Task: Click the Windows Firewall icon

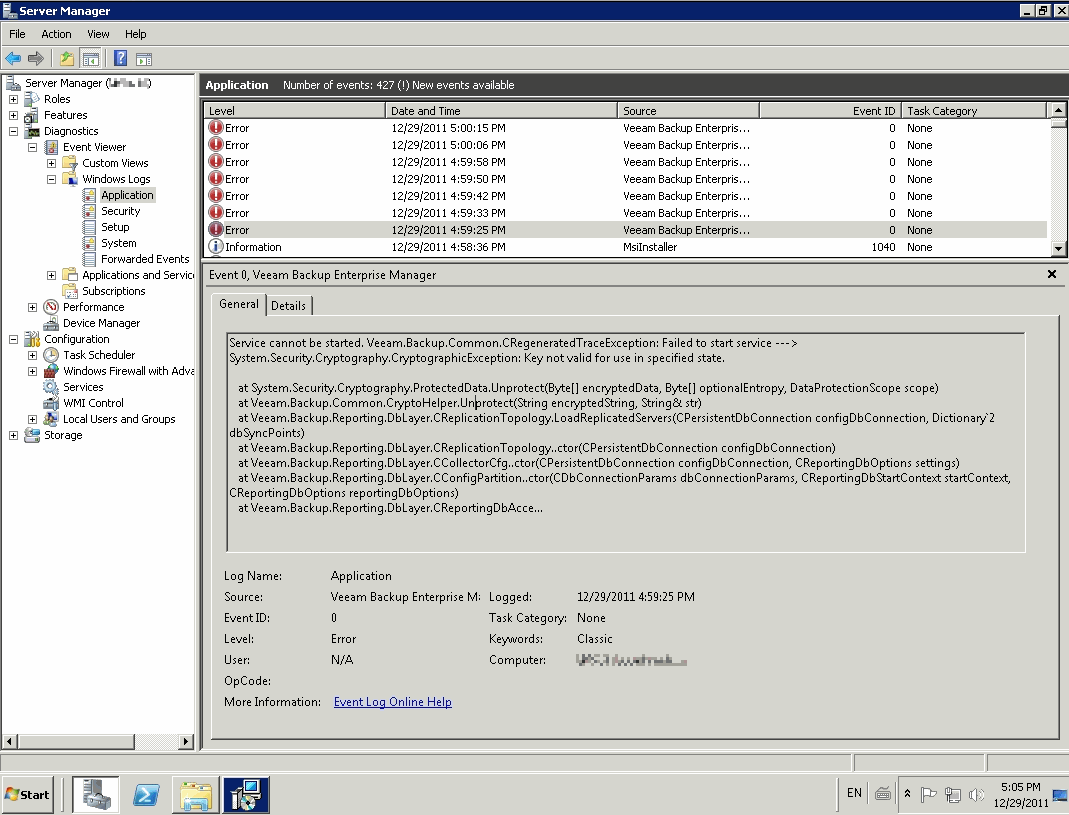Action: 51,371
